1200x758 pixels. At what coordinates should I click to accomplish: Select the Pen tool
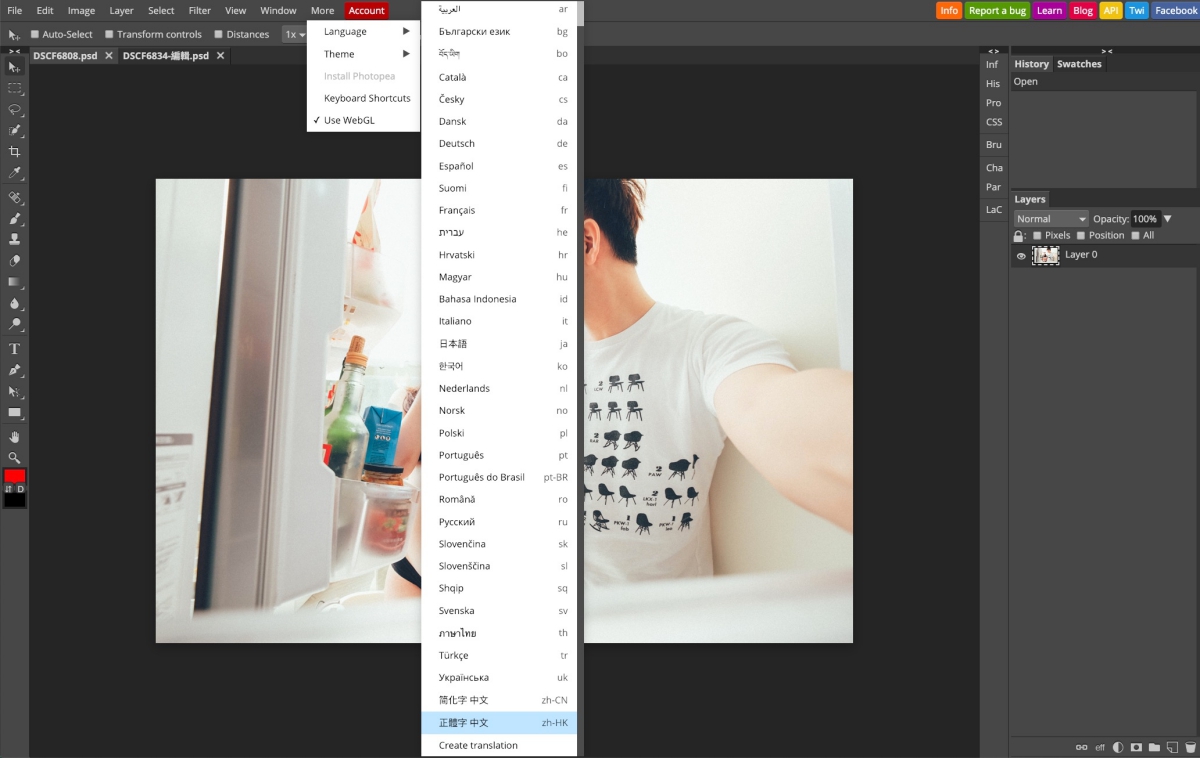coord(14,370)
